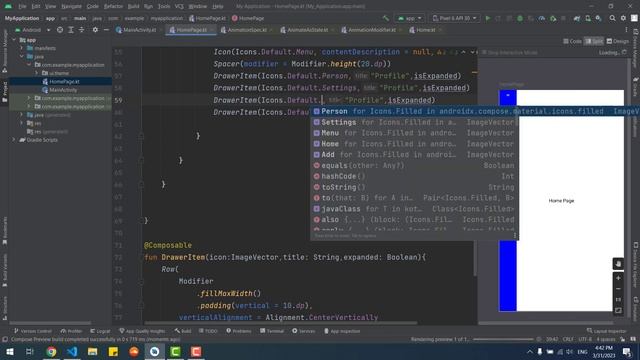640x360 pixels.
Task: Enable pan hand tool in preview
Action: (618, 264)
